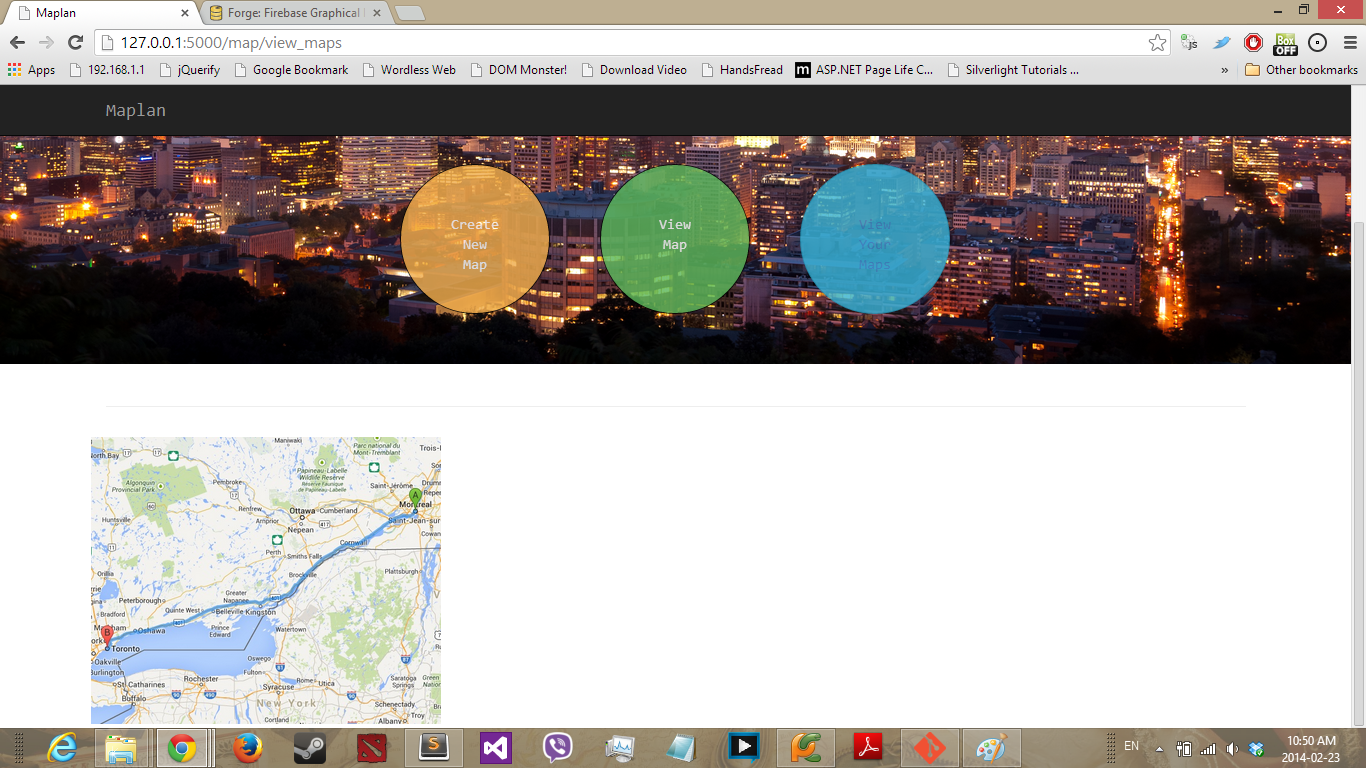Launch Internet Explorer from the taskbar
Viewport: 1366px width, 768px height.
tap(62, 748)
